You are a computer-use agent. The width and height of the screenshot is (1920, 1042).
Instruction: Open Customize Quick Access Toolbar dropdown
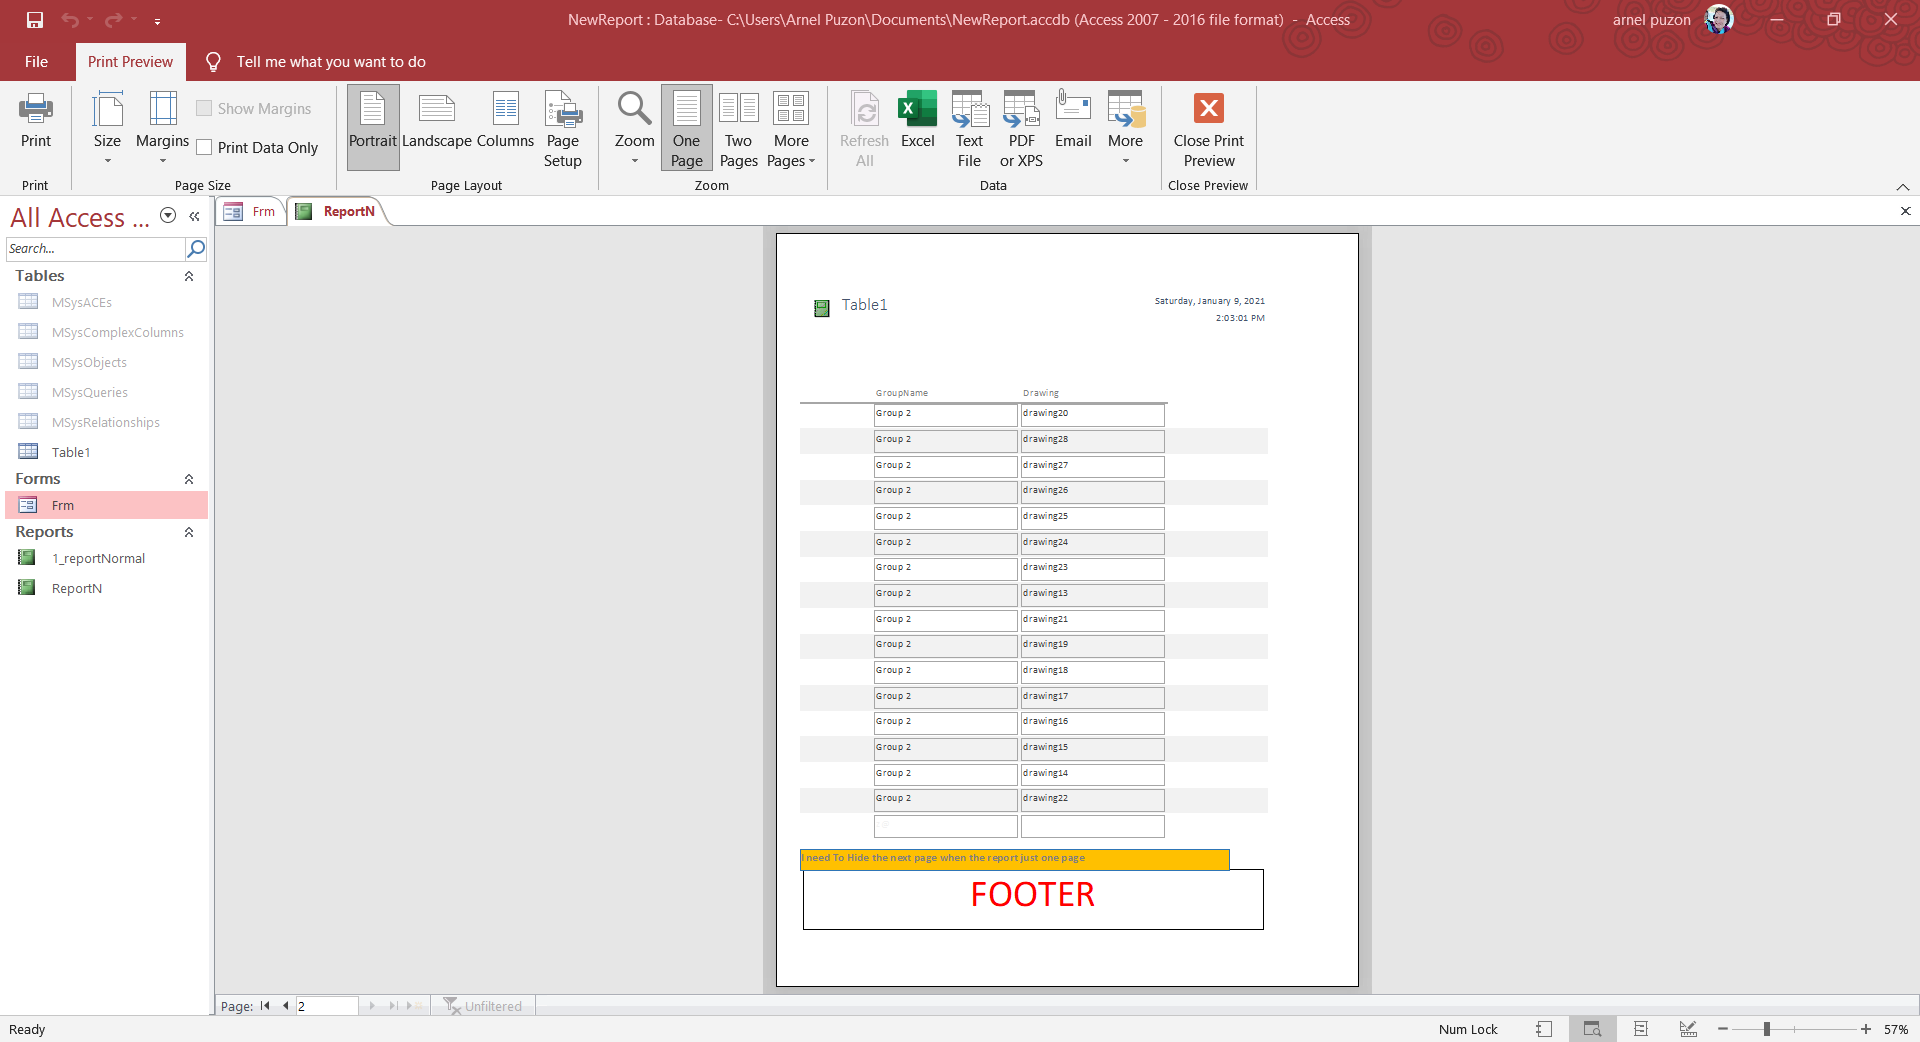(x=157, y=20)
